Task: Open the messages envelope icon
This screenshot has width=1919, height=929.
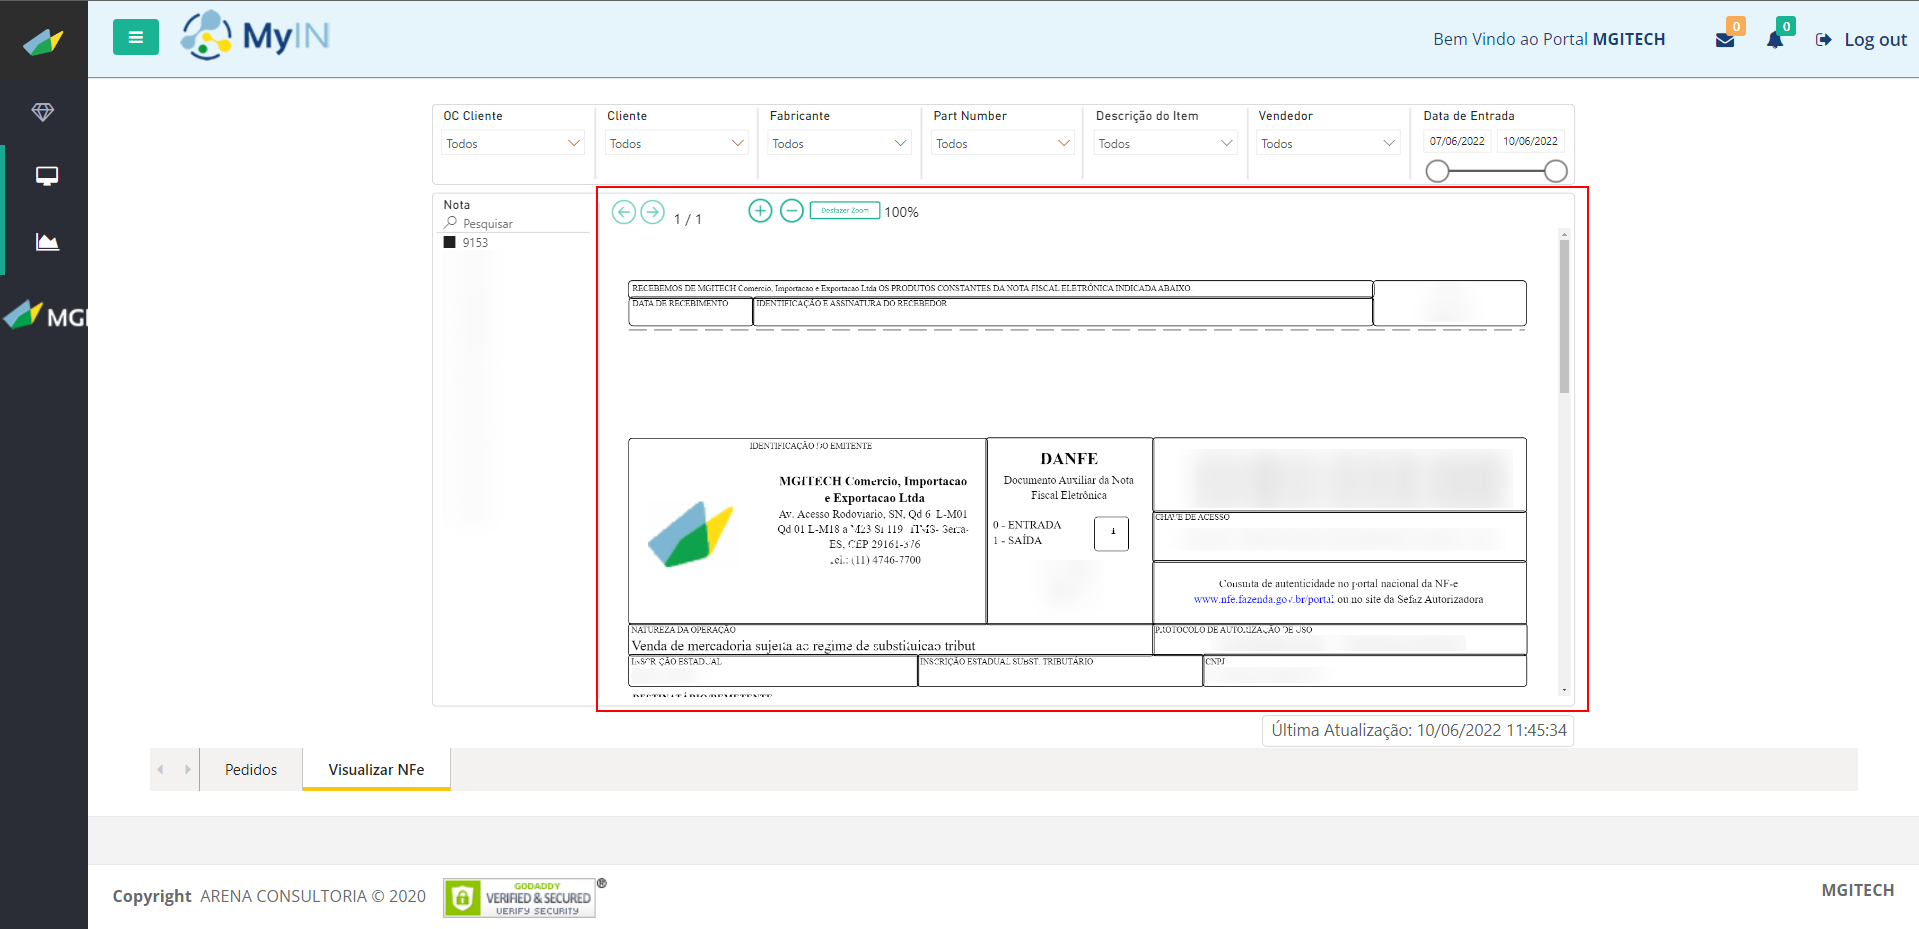Action: point(1725,40)
